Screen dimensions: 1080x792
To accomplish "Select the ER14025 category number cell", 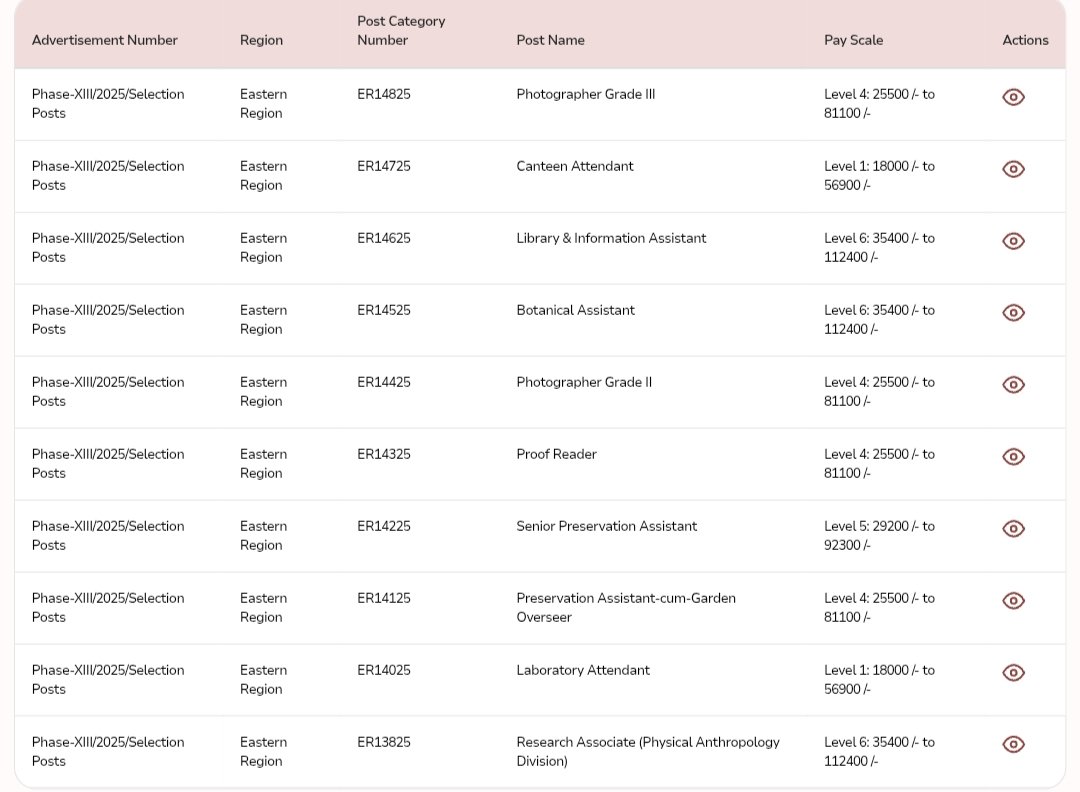I will [383, 670].
